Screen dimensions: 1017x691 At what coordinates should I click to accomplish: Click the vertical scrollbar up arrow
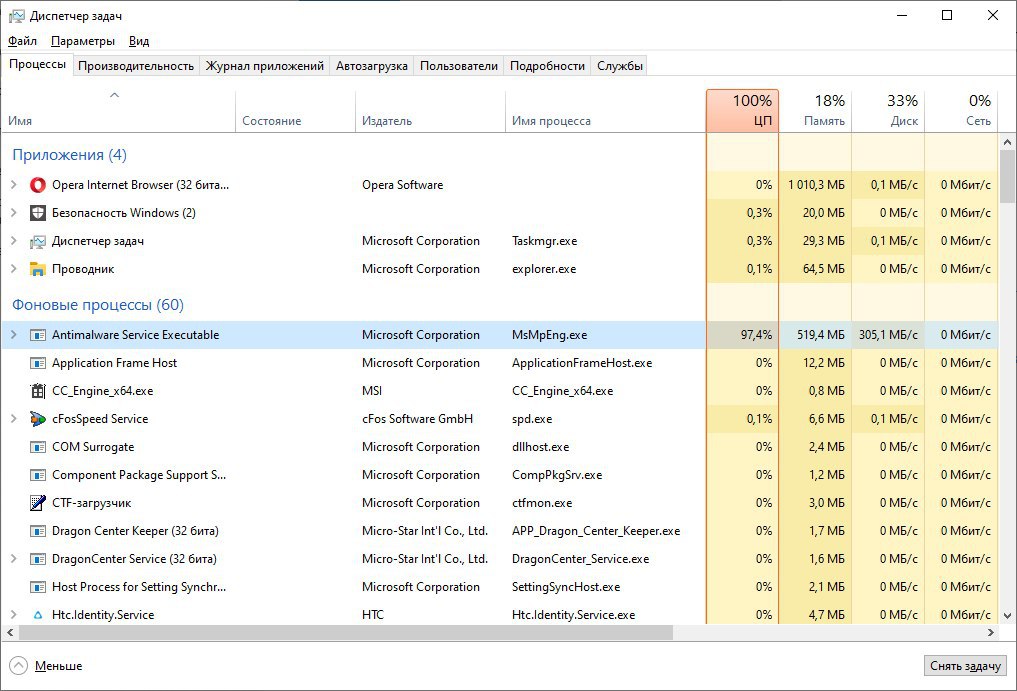1007,141
